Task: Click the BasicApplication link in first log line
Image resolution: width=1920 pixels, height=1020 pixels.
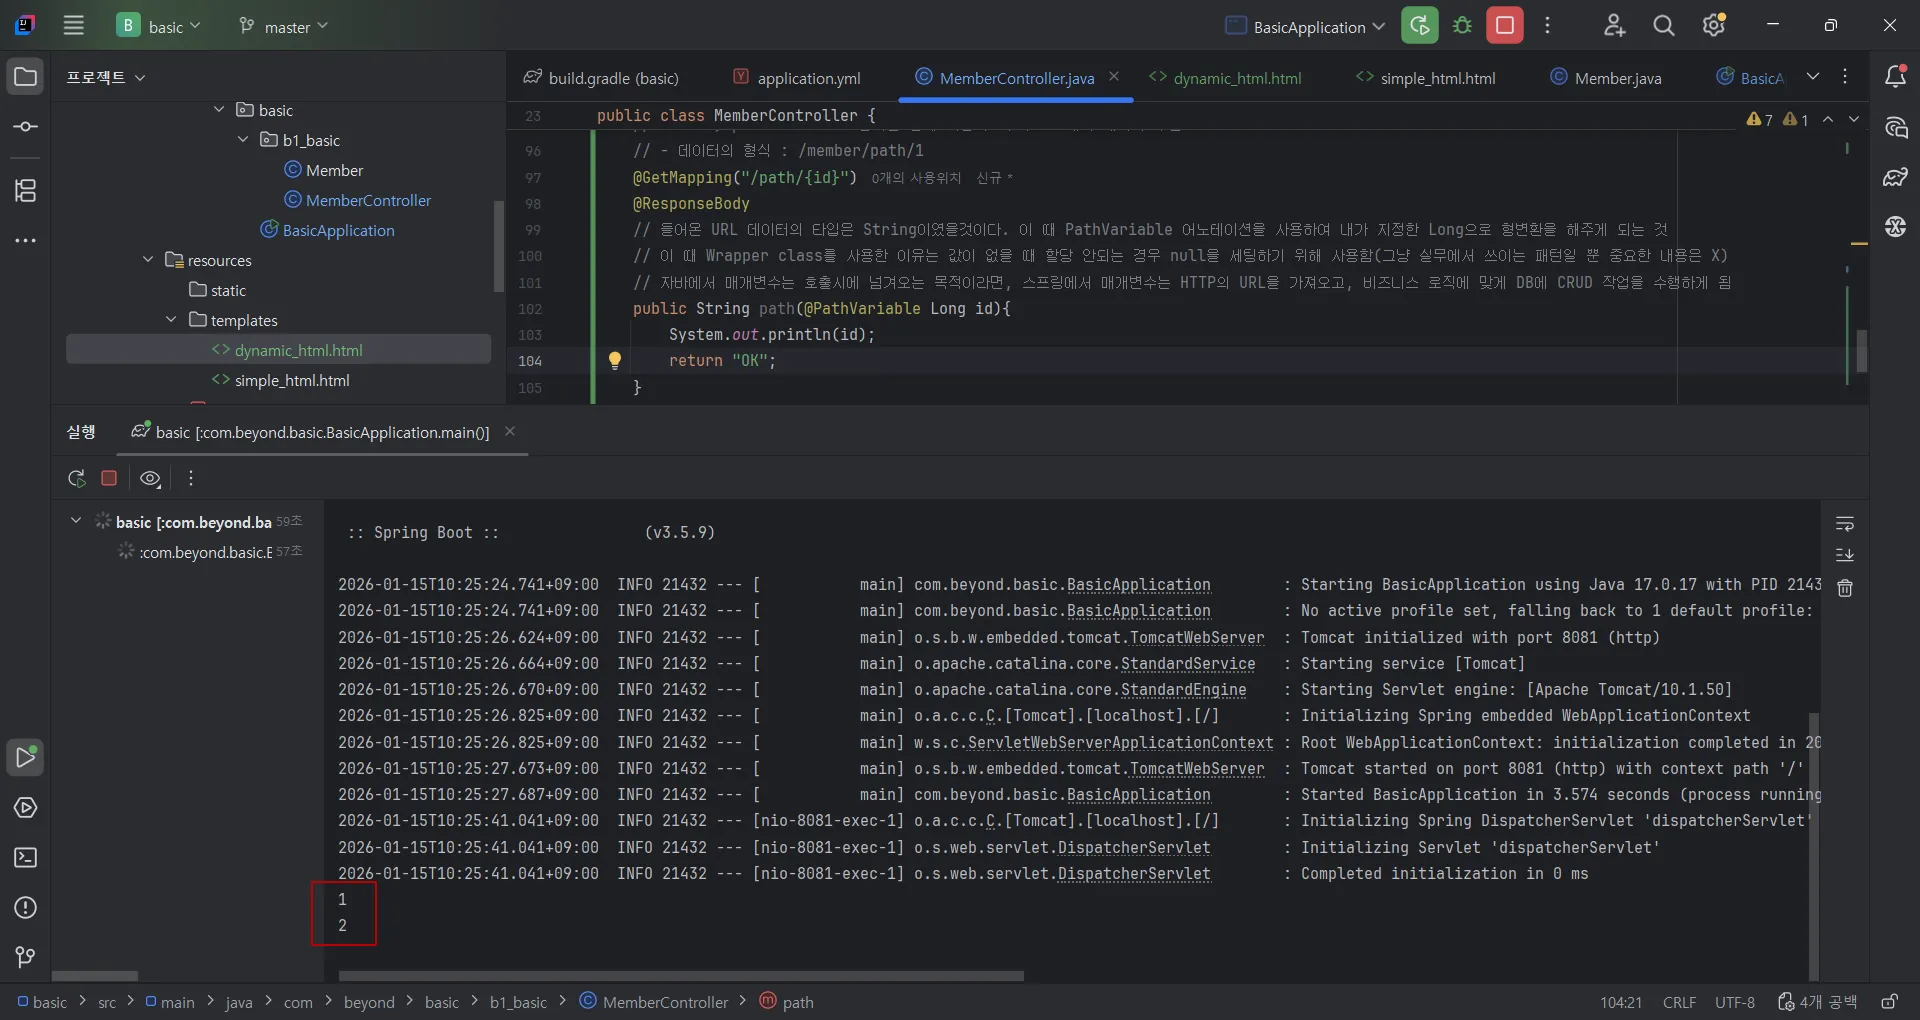Action: [1138, 585]
